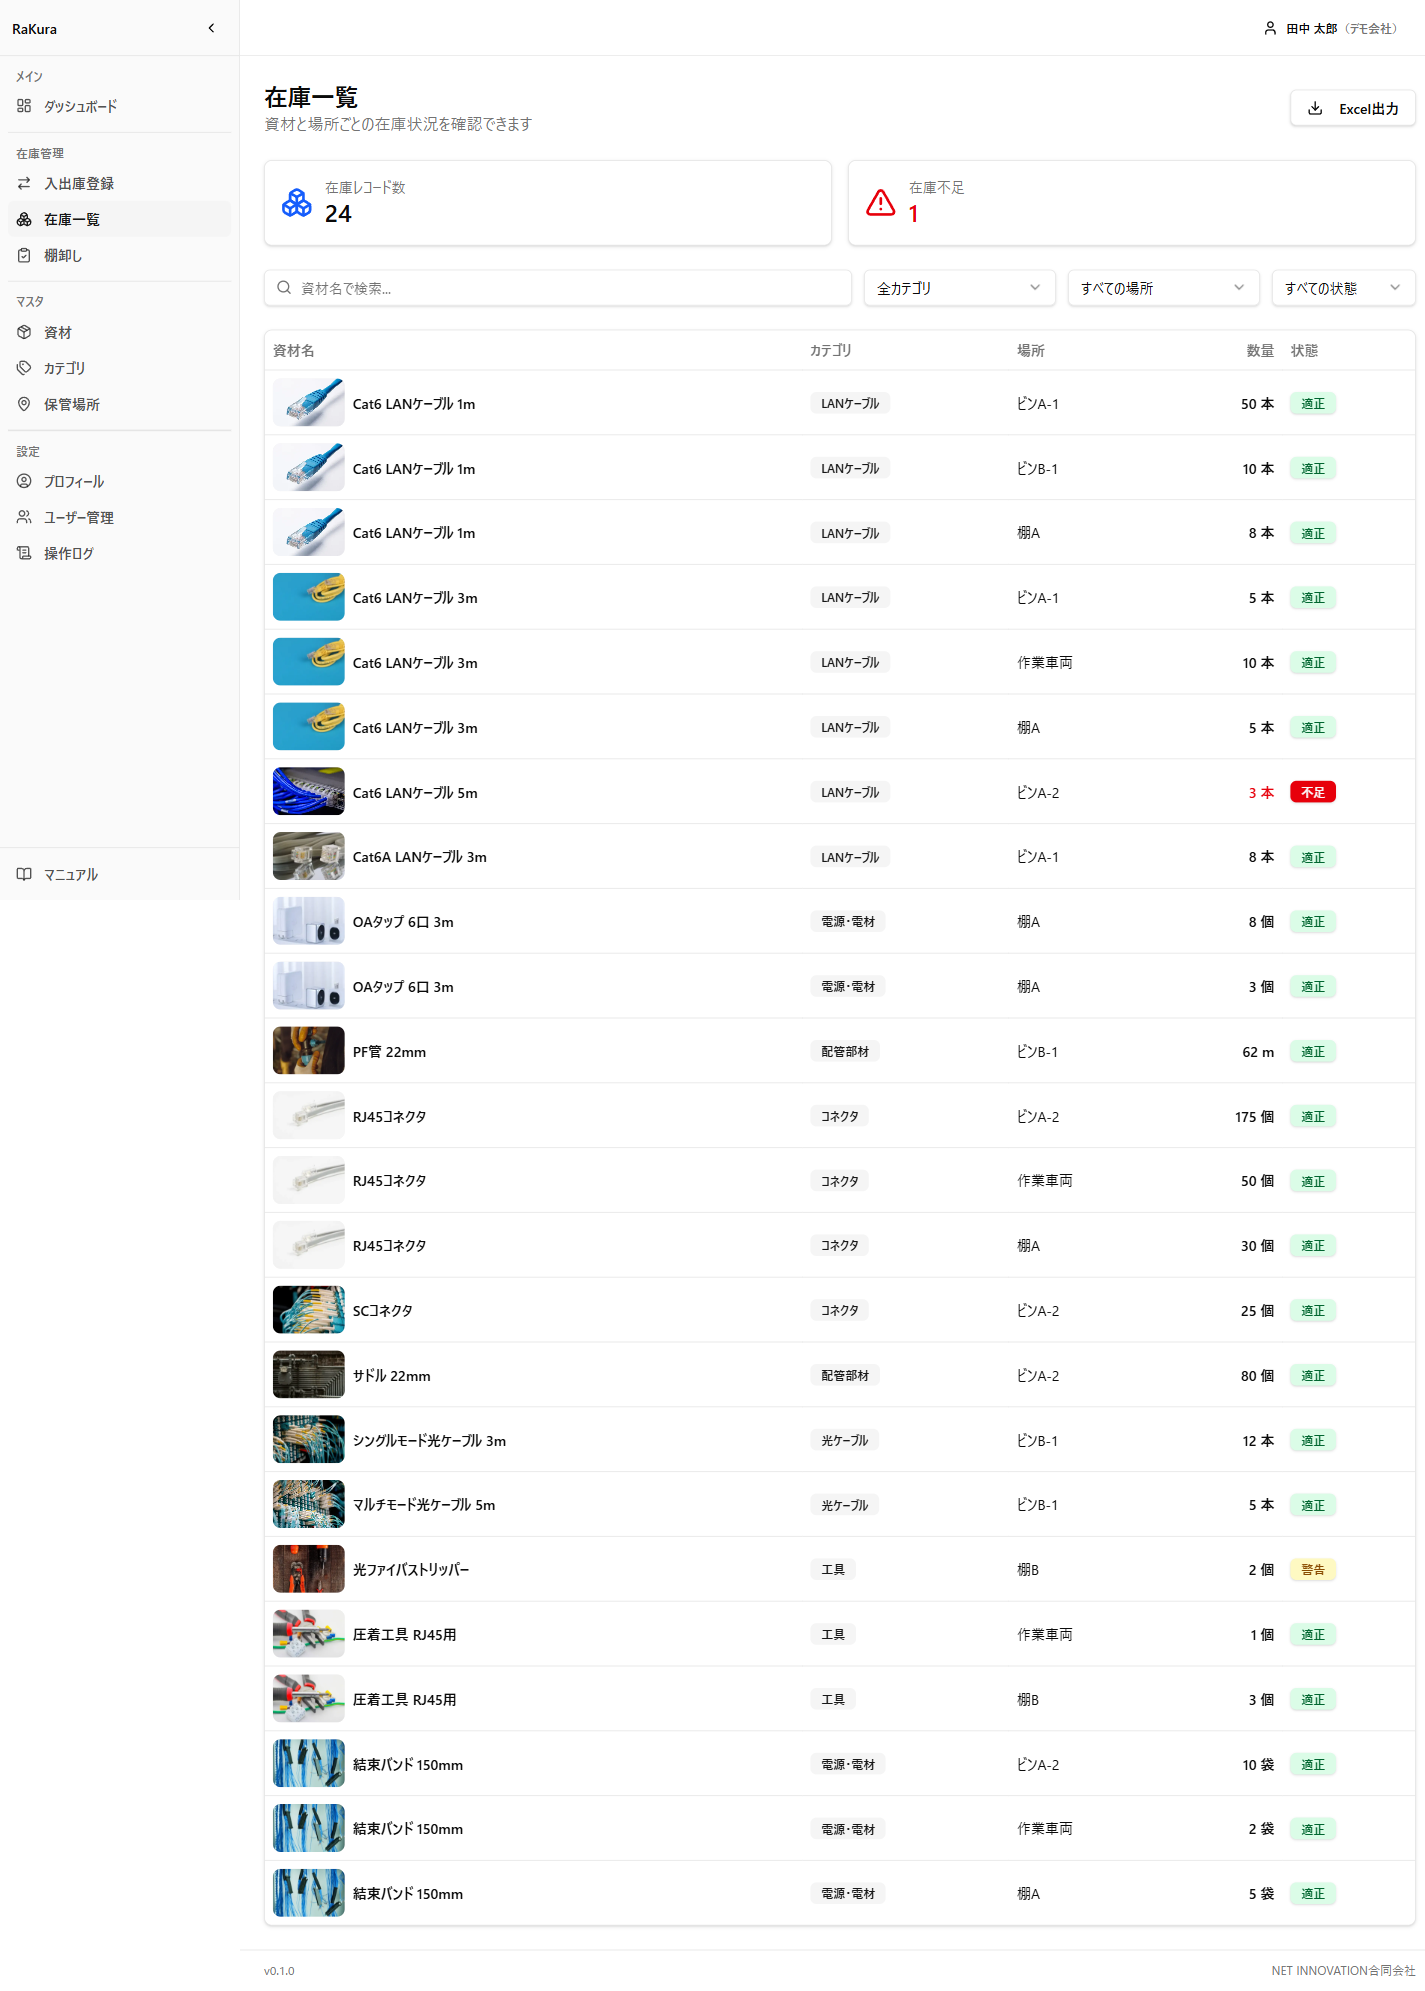Click the red 不足 status badge

click(1313, 792)
